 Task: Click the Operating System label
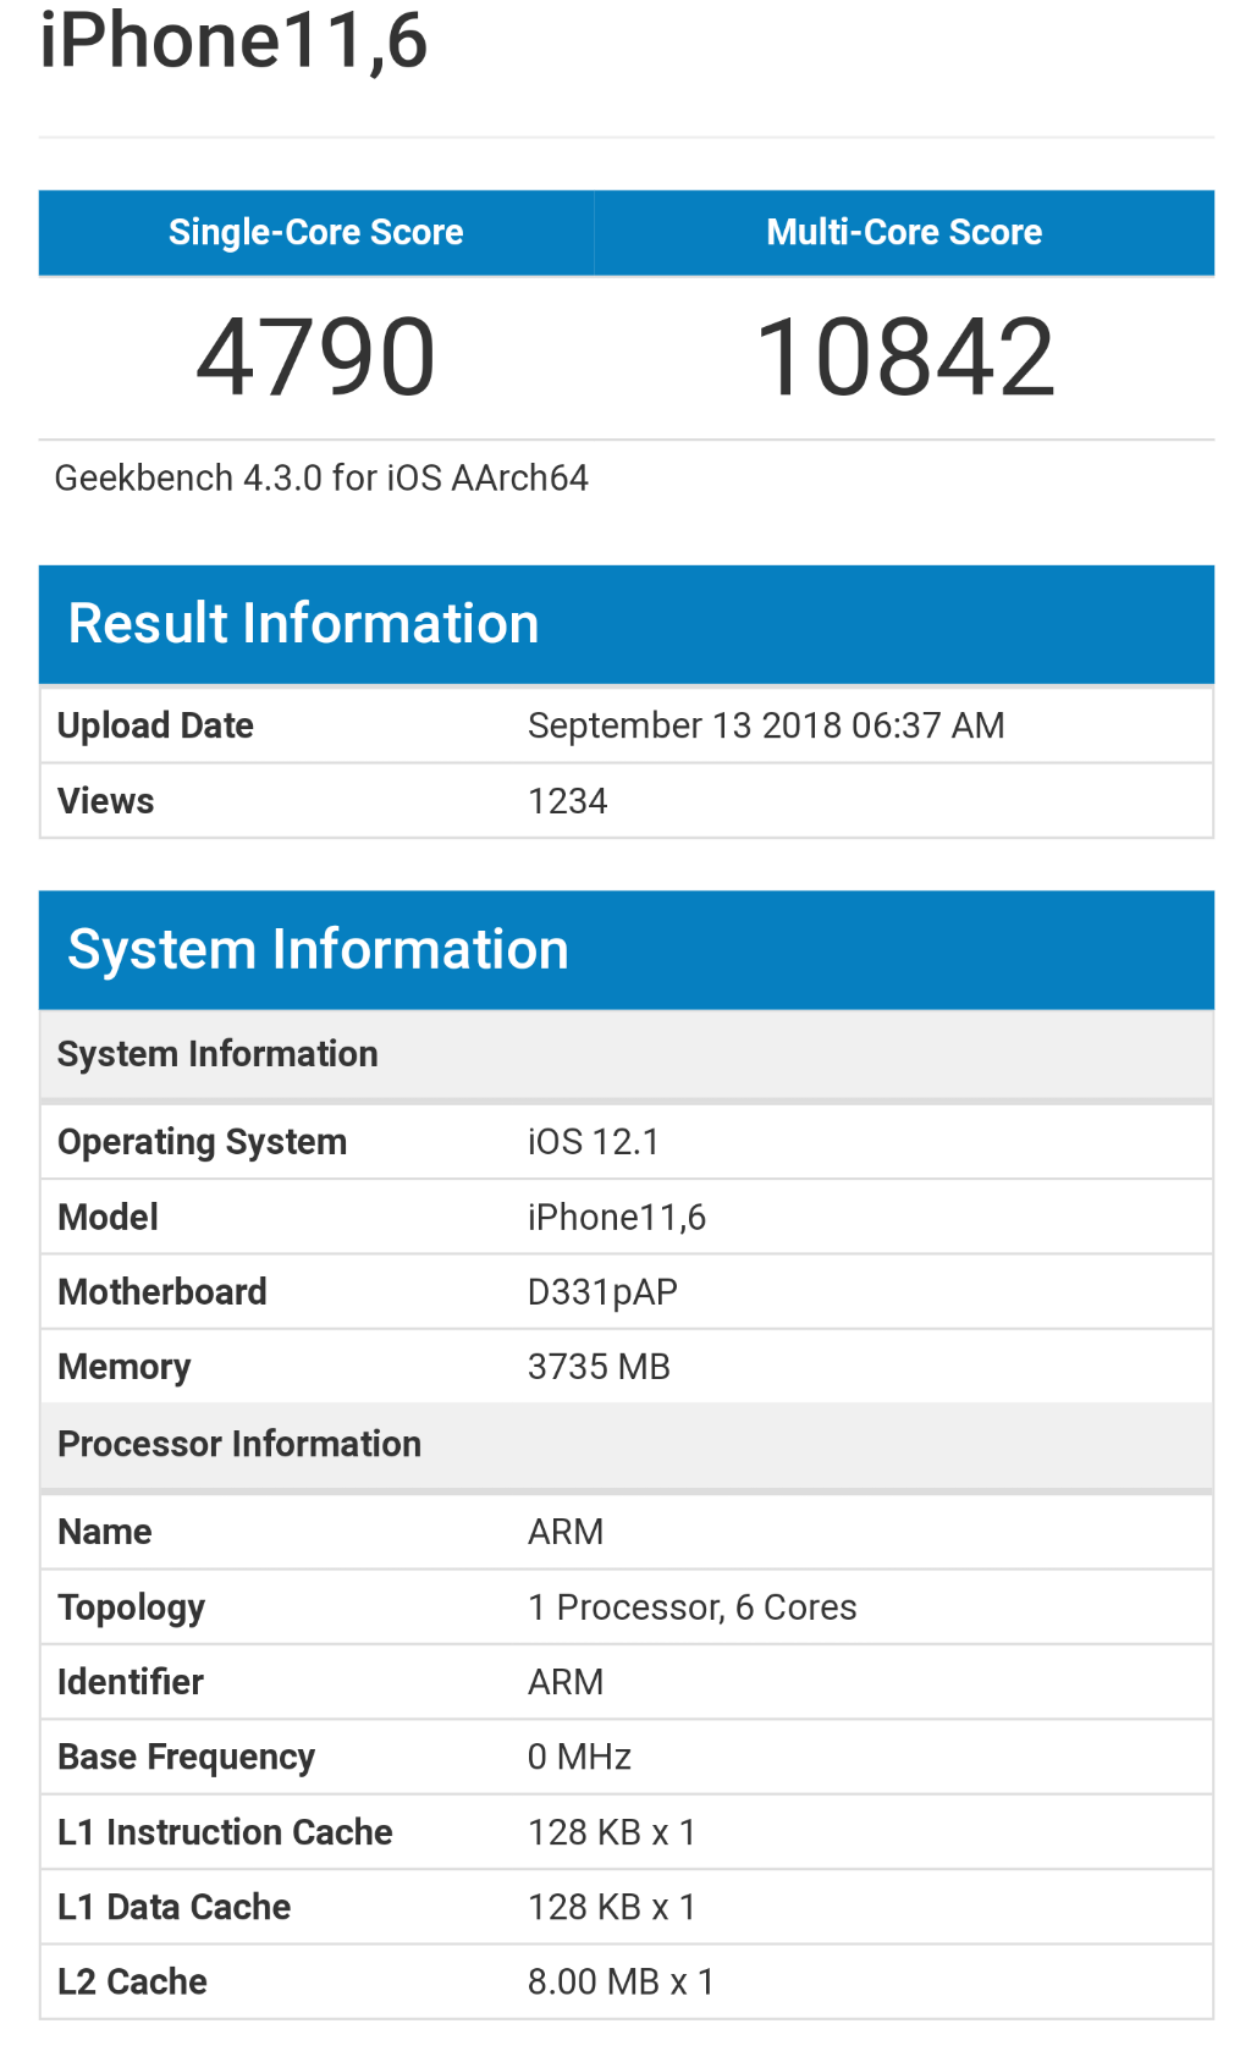pos(202,1142)
